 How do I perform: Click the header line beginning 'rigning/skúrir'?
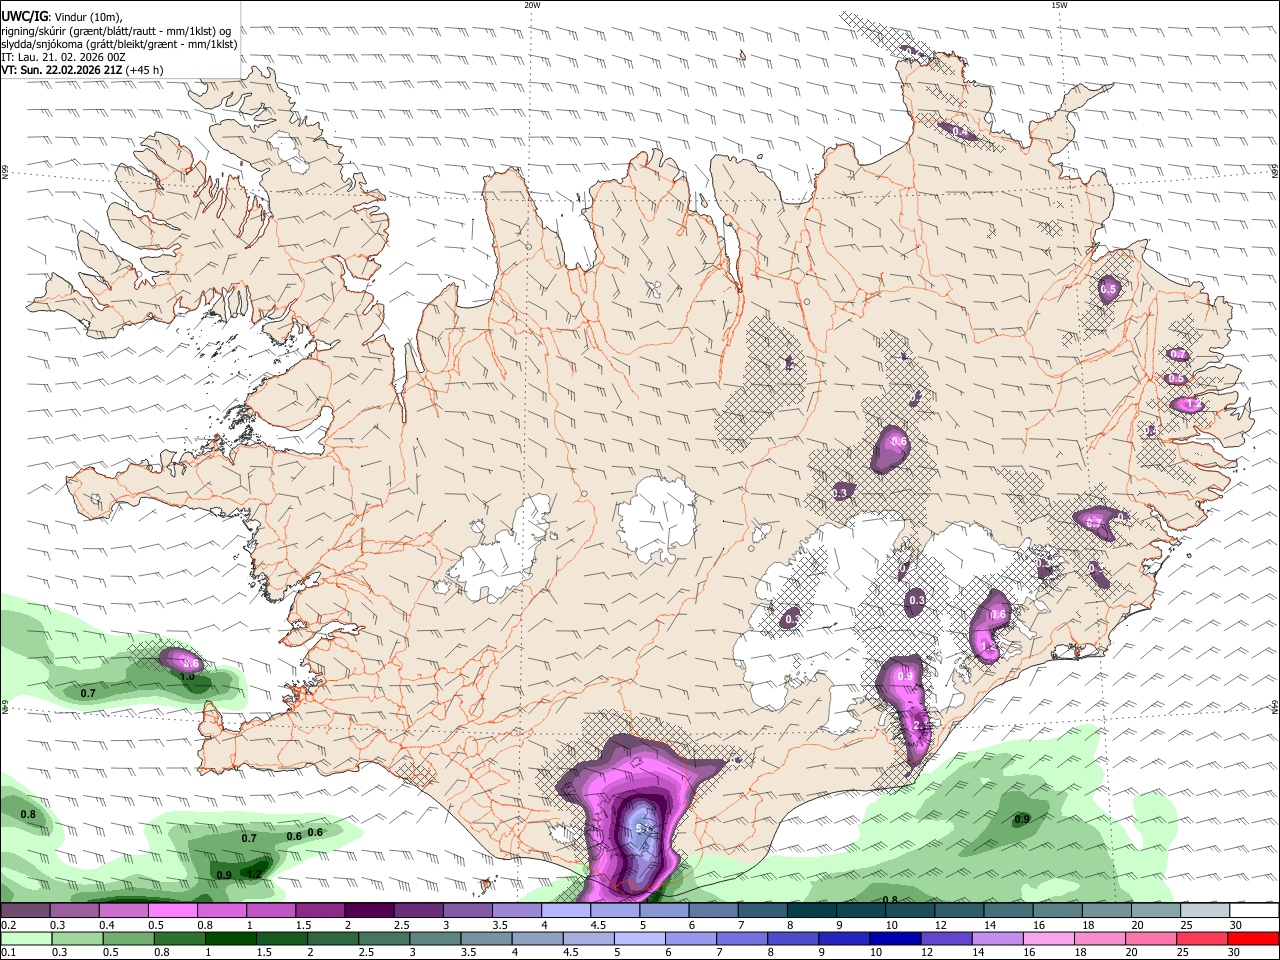[116, 31]
